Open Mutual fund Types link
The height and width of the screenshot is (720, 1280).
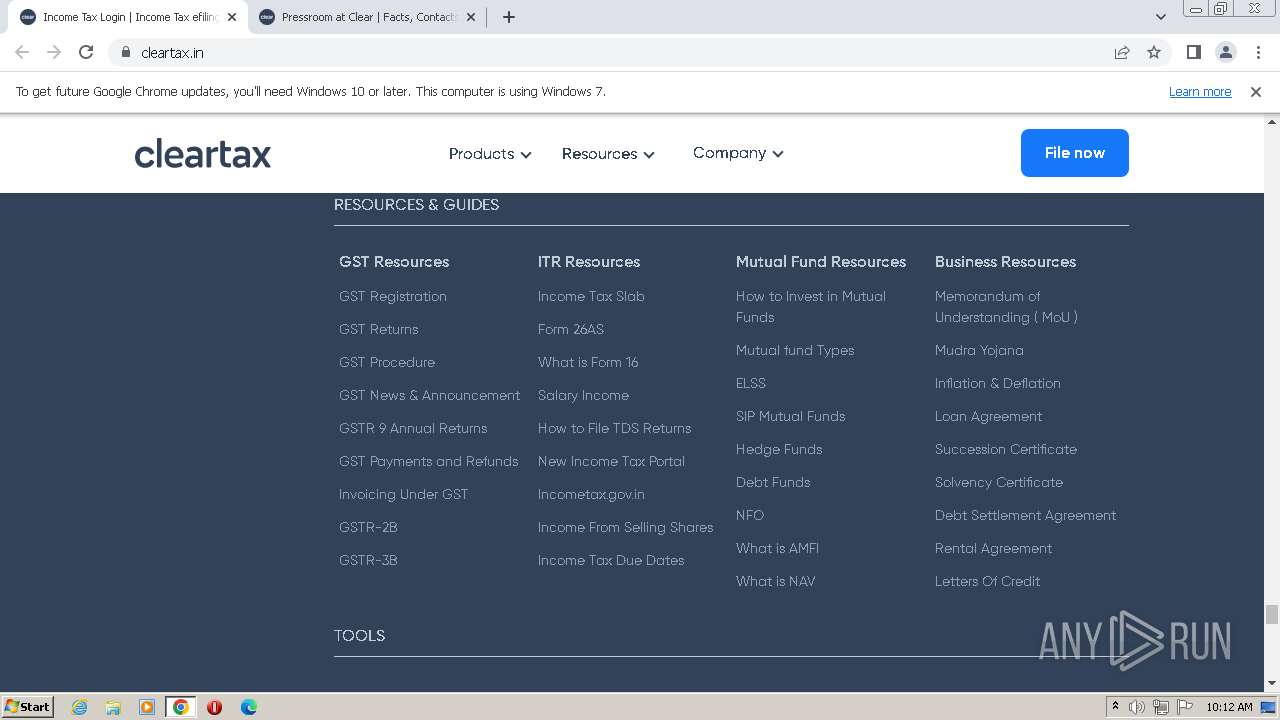[x=795, y=350]
